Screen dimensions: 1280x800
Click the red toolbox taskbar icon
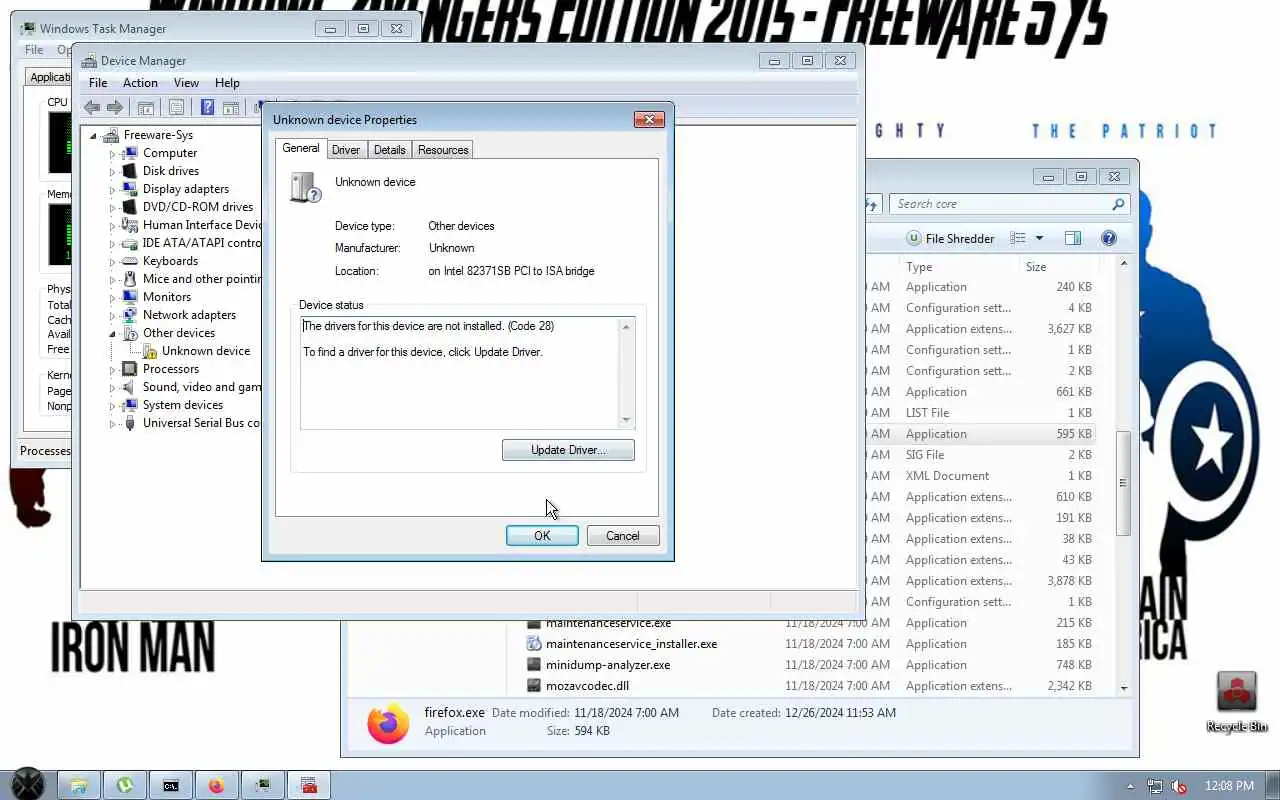click(309, 785)
